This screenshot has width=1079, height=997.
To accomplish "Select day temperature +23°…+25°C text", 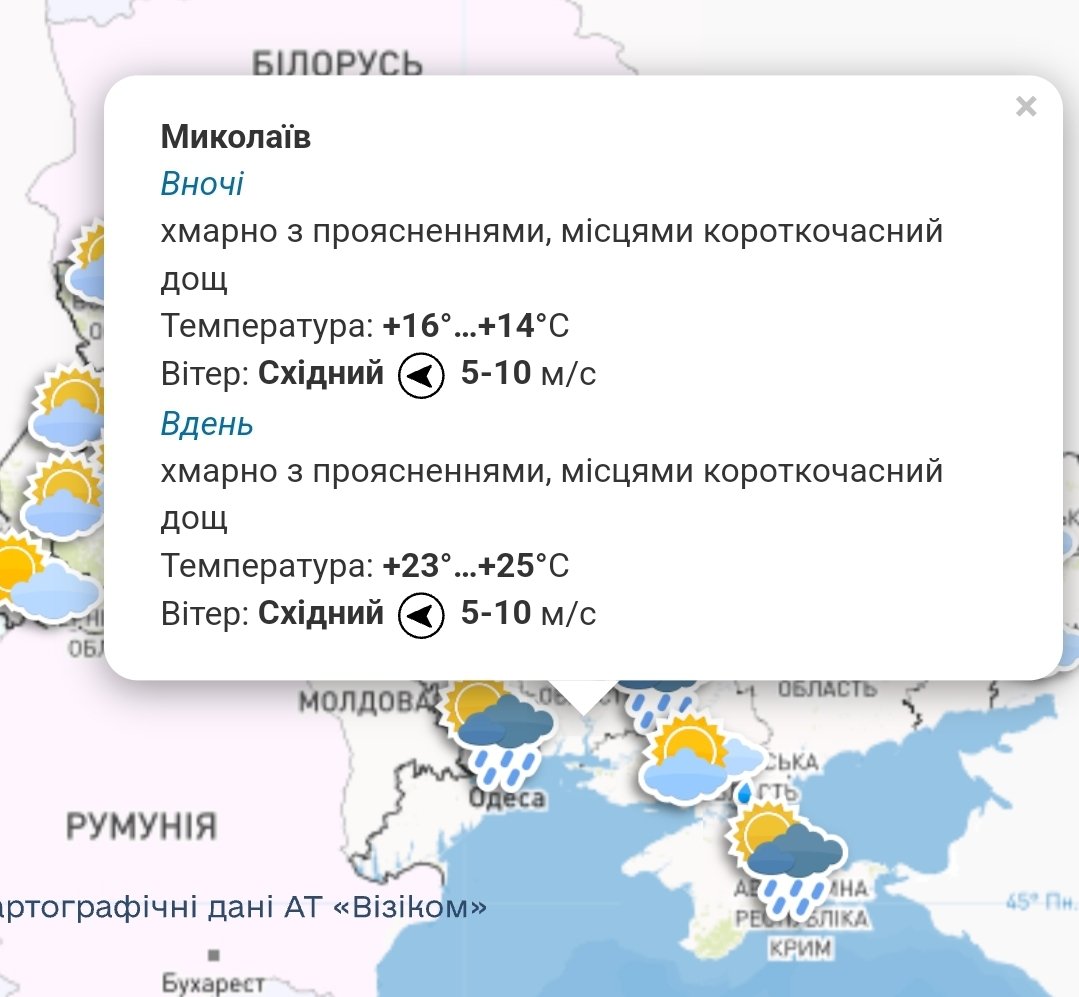I will [475, 567].
